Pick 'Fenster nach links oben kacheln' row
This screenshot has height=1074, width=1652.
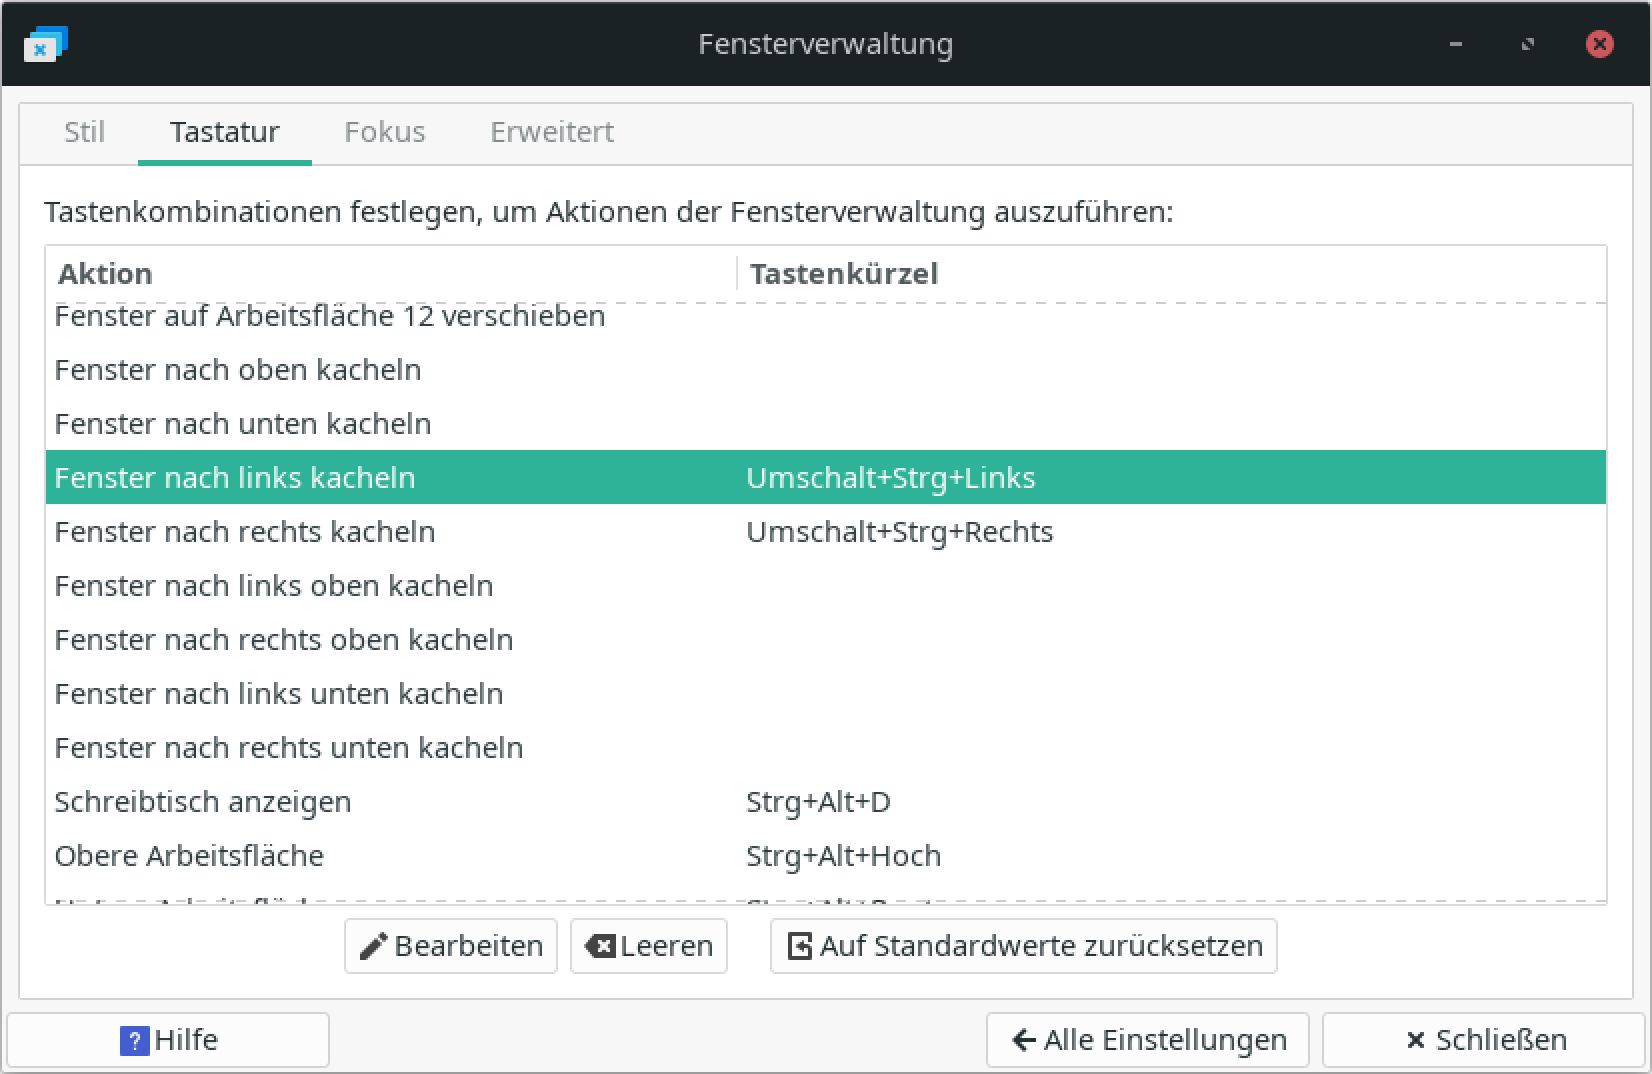pyautogui.click(x=274, y=586)
